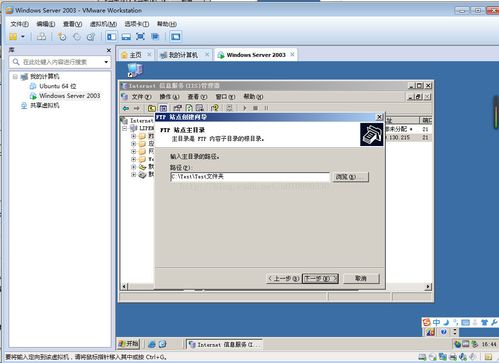
Task: Click the 取消 cancel button
Action: (x=361, y=278)
